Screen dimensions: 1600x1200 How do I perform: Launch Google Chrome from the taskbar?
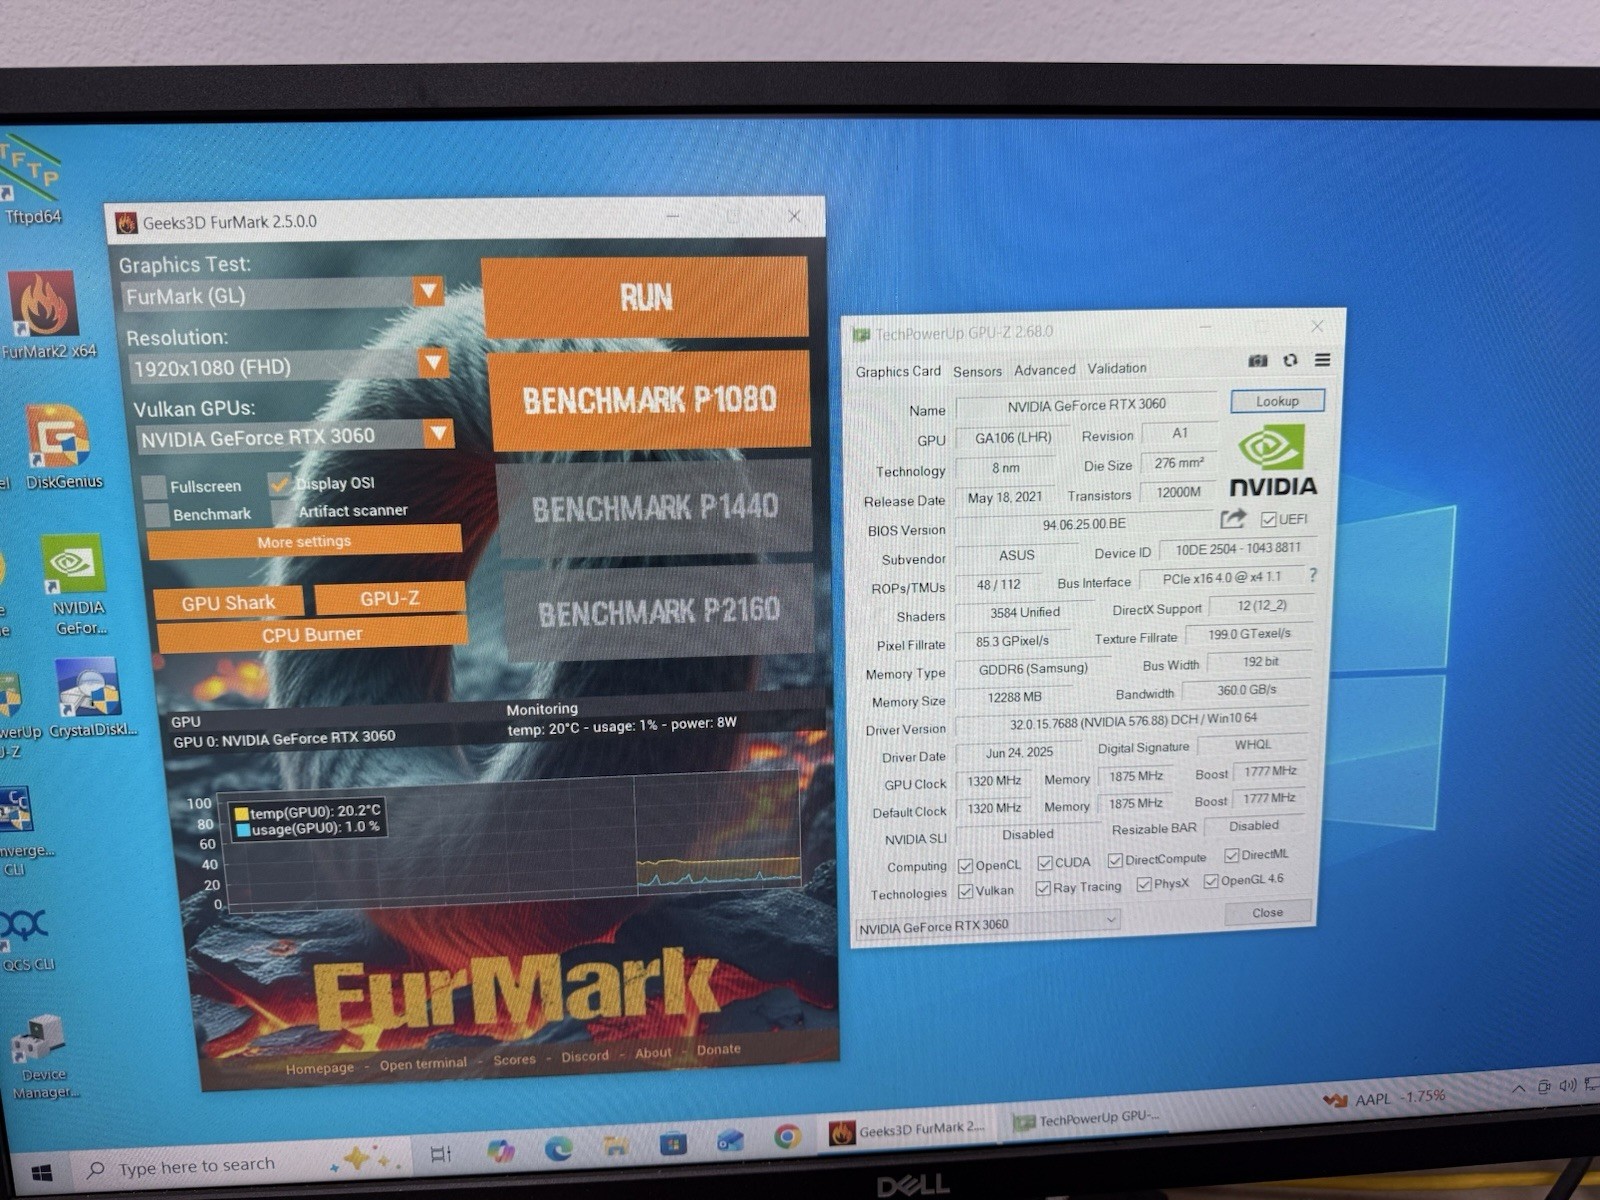pyautogui.click(x=787, y=1137)
